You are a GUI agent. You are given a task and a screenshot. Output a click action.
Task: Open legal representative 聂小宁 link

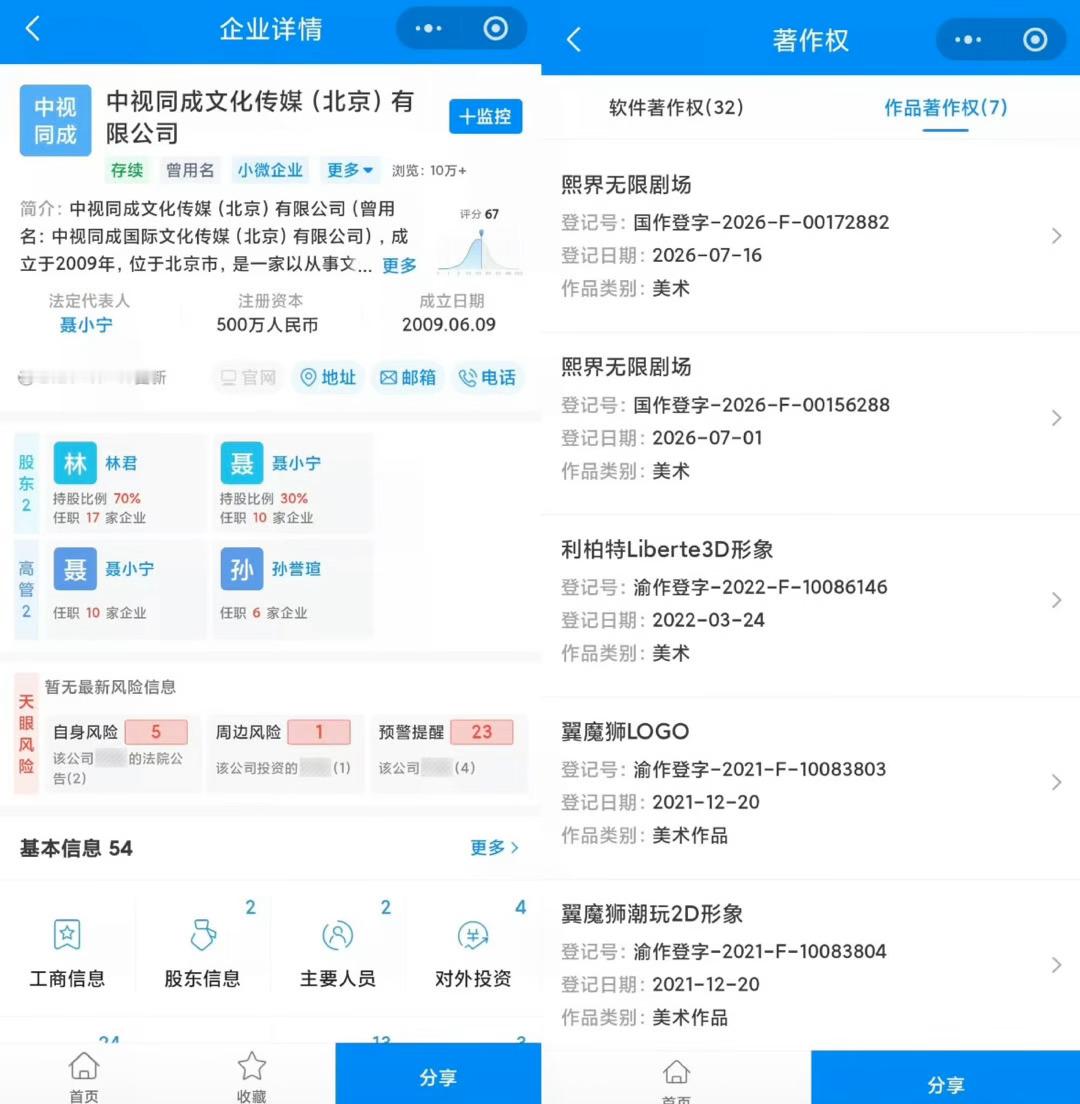coord(86,325)
